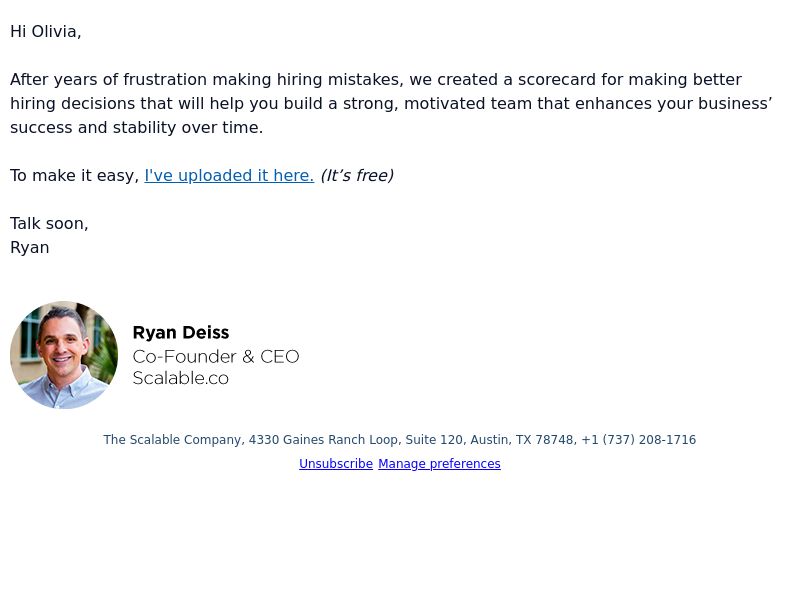Click the "Scalable.co" text in the signature
This screenshot has height=600, width=800.
(181, 378)
